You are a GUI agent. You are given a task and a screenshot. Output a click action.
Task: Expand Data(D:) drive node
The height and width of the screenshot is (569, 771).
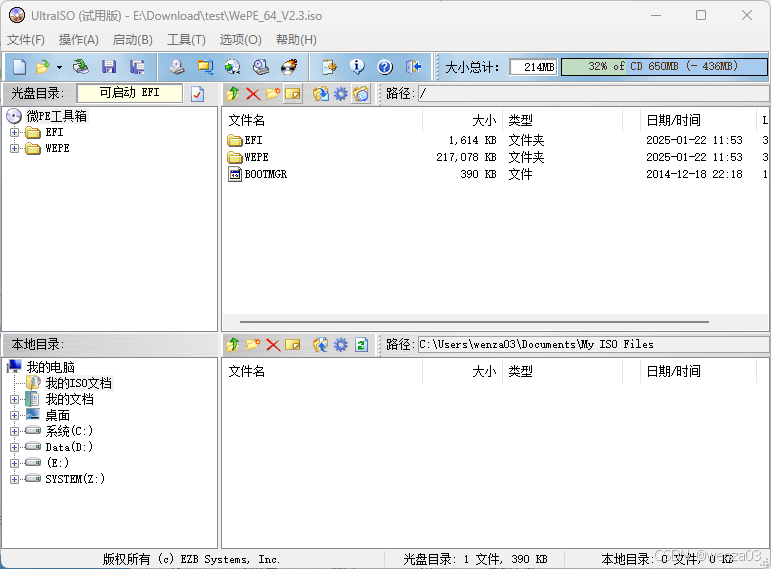tap(14, 447)
